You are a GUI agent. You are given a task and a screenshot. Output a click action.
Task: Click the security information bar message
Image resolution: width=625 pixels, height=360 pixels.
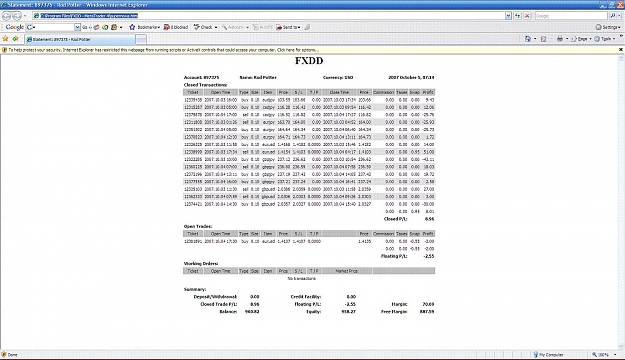pyautogui.click(x=163, y=50)
